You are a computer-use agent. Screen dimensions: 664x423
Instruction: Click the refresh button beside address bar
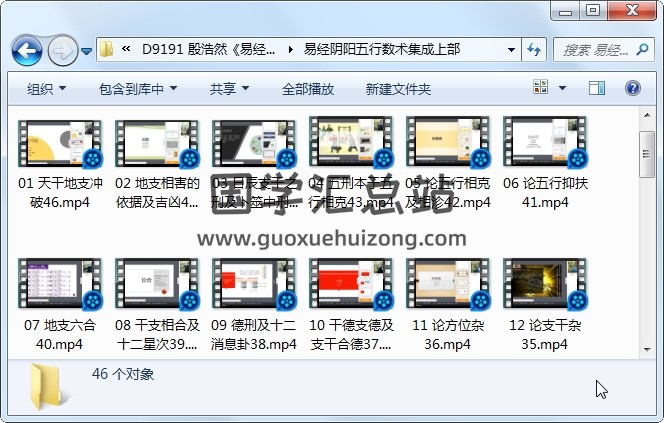click(533, 49)
